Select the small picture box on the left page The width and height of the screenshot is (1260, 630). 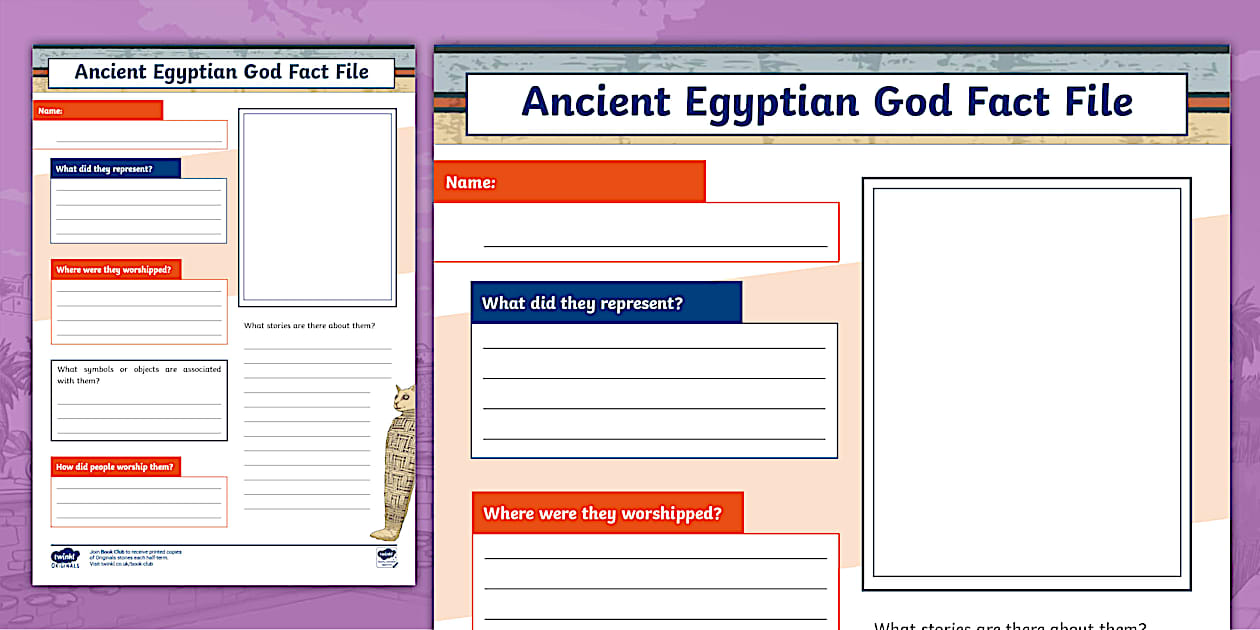(x=317, y=207)
